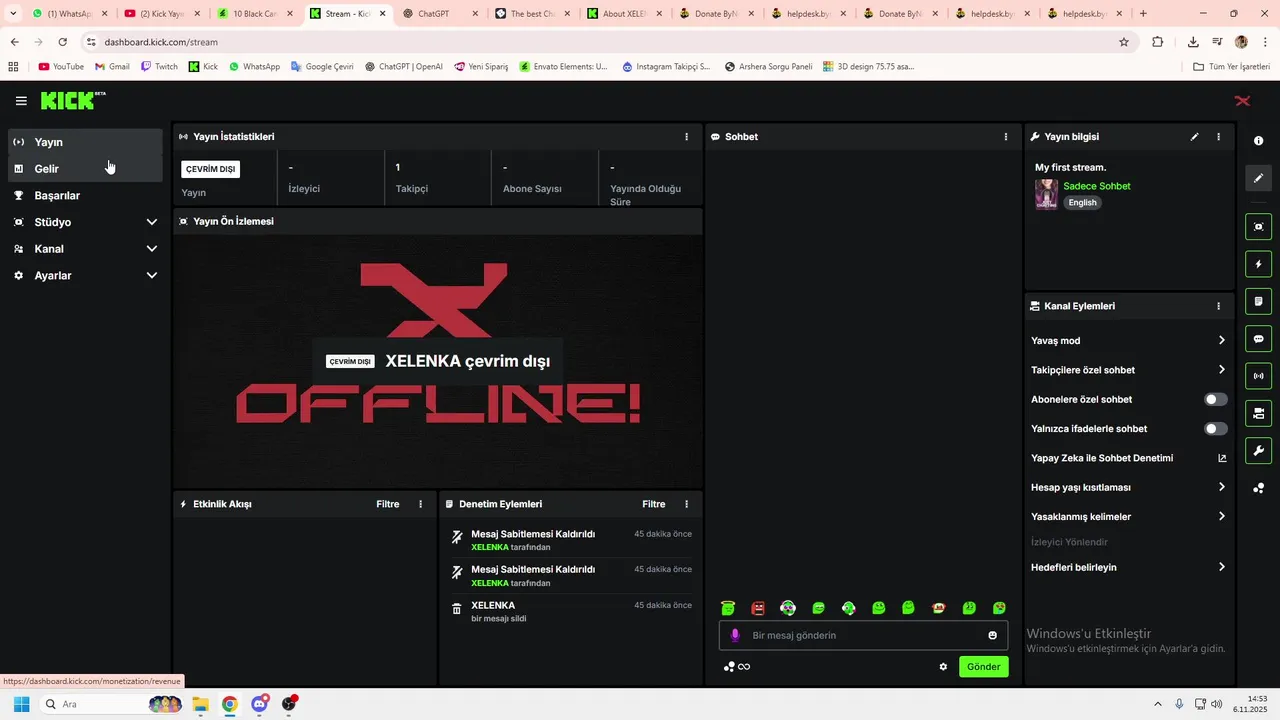Click the pencil icon in the right sidebar

click(x=1258, y=178)
